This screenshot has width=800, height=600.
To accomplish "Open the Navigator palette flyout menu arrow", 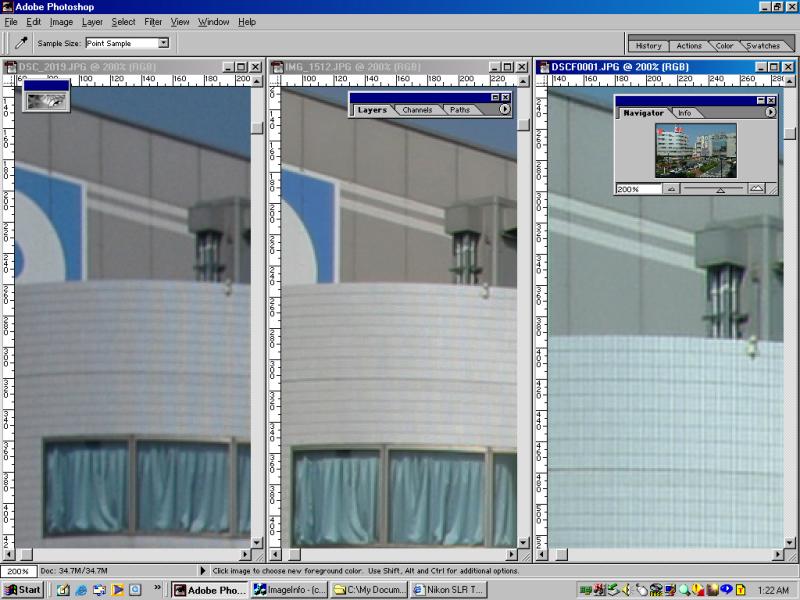I will click(x=770, y=112).
